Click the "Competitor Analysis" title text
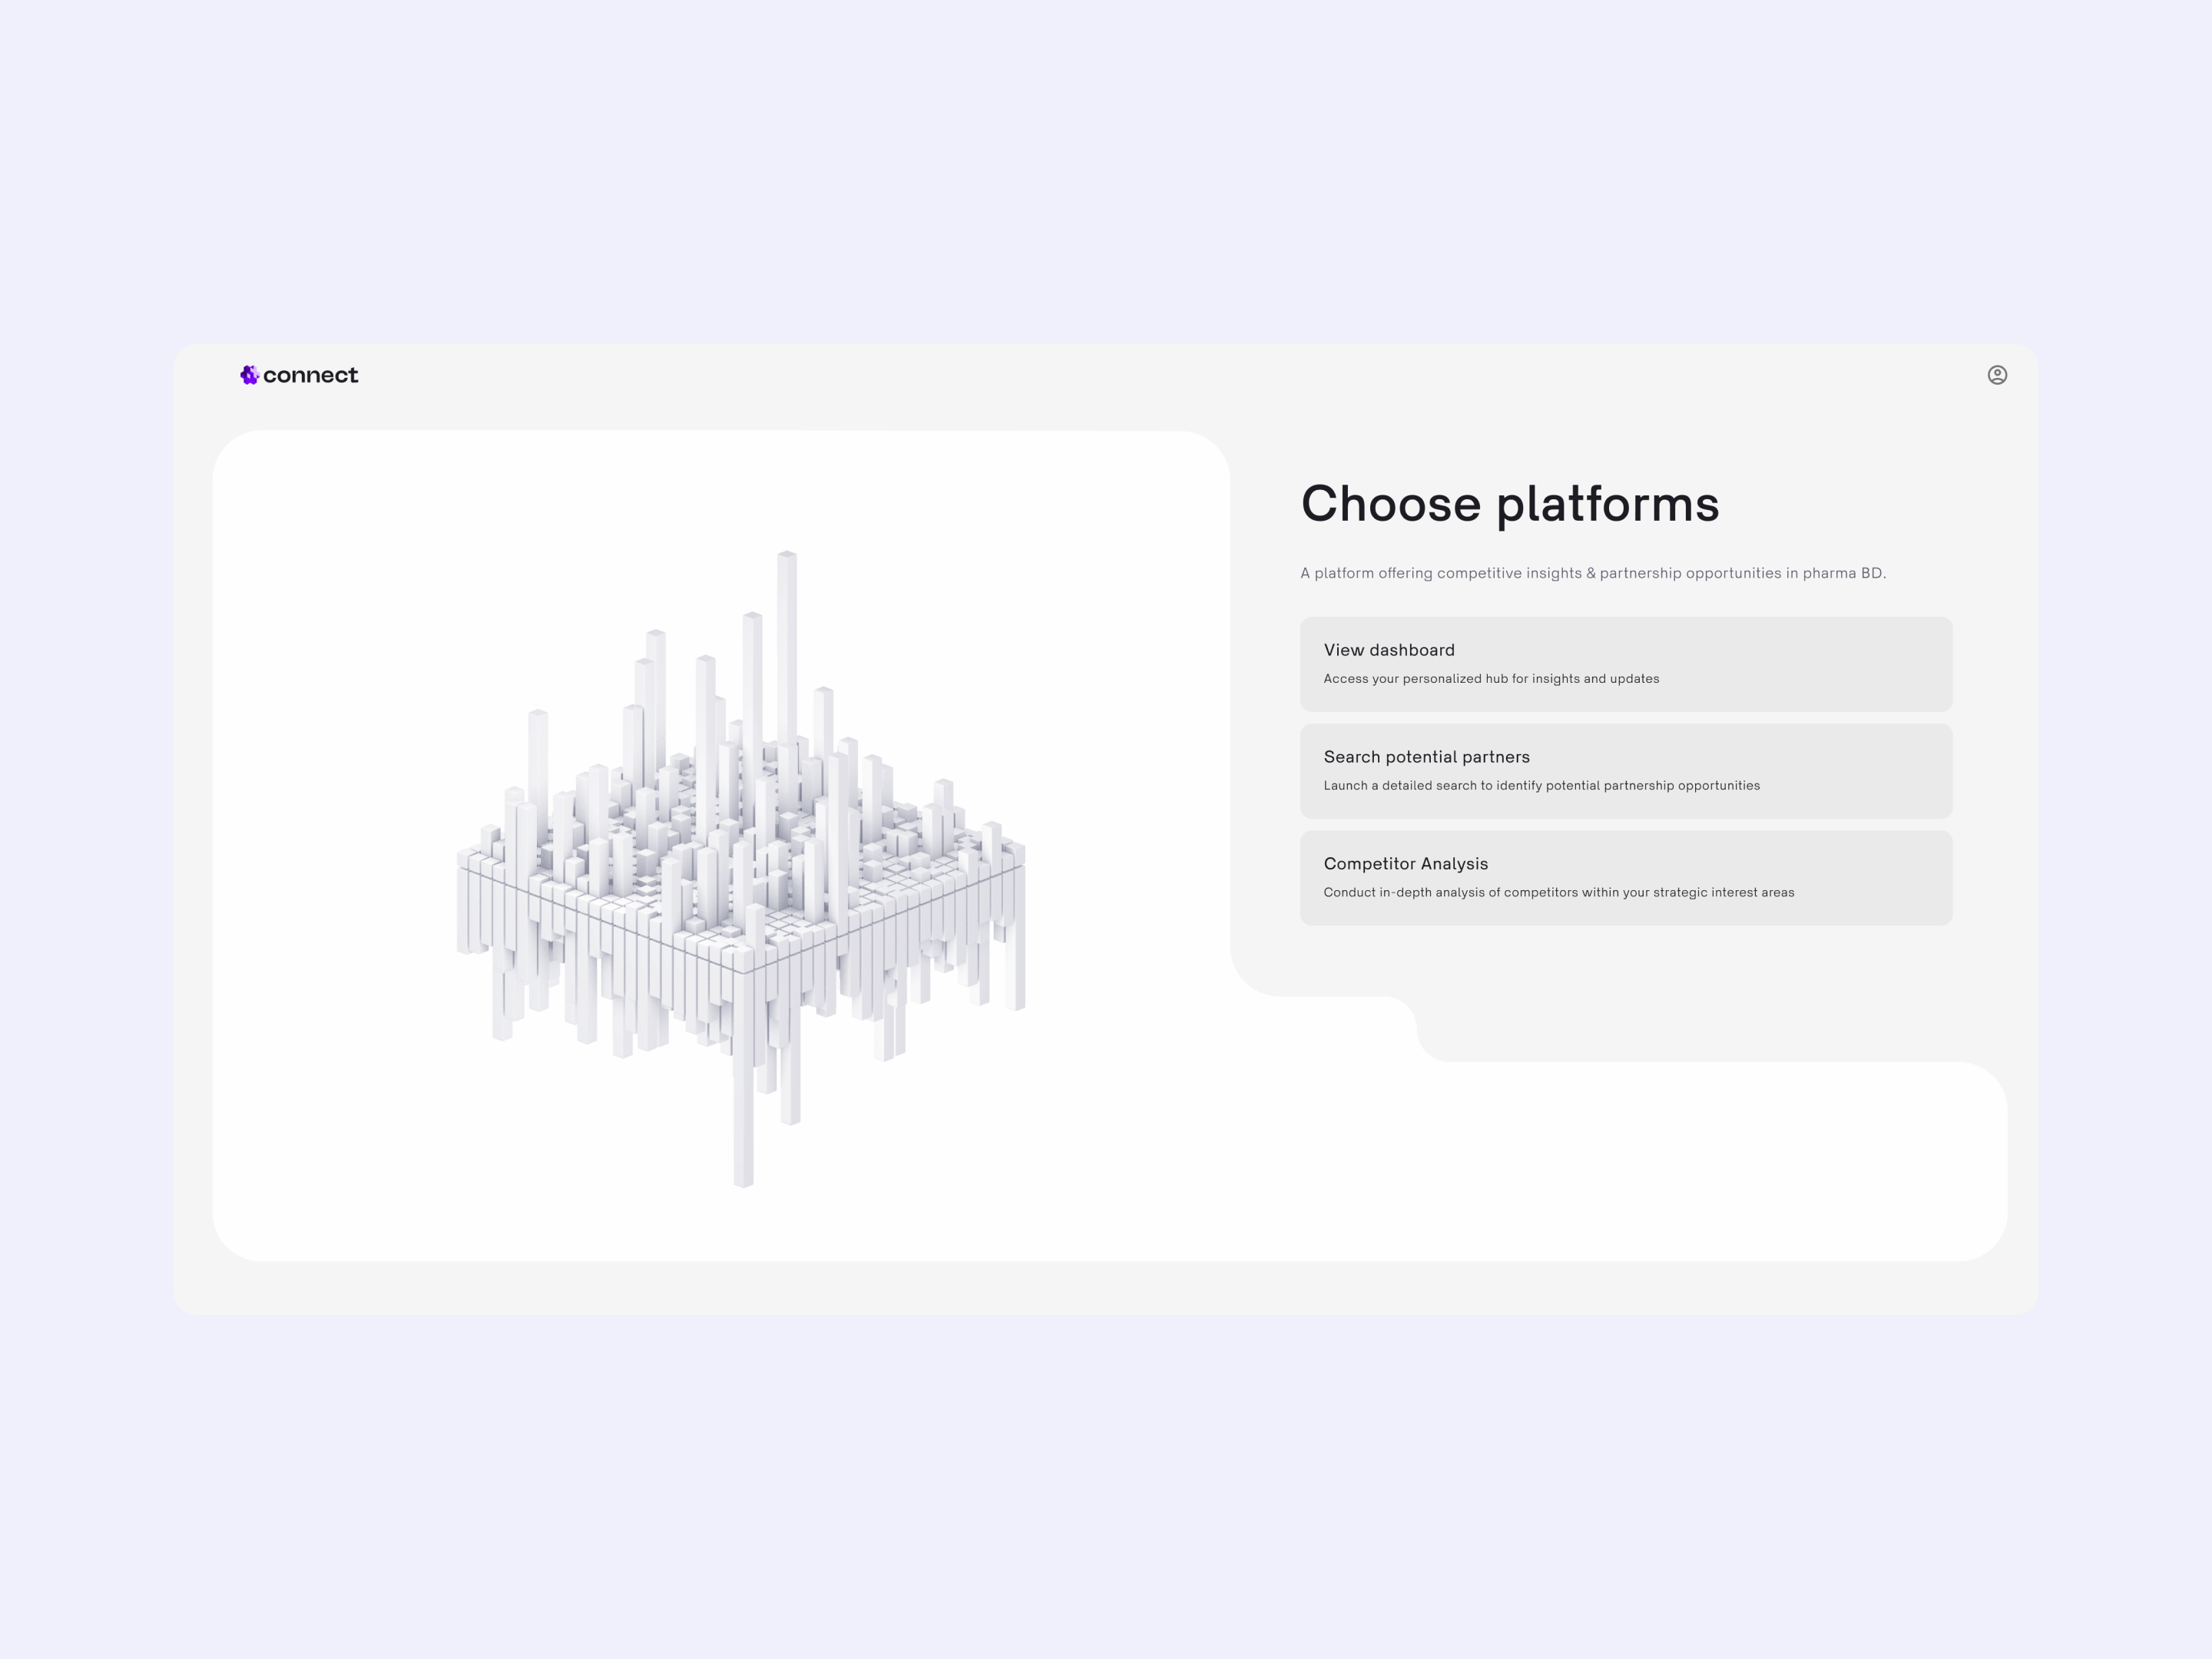 click(x=1405, y=864)
